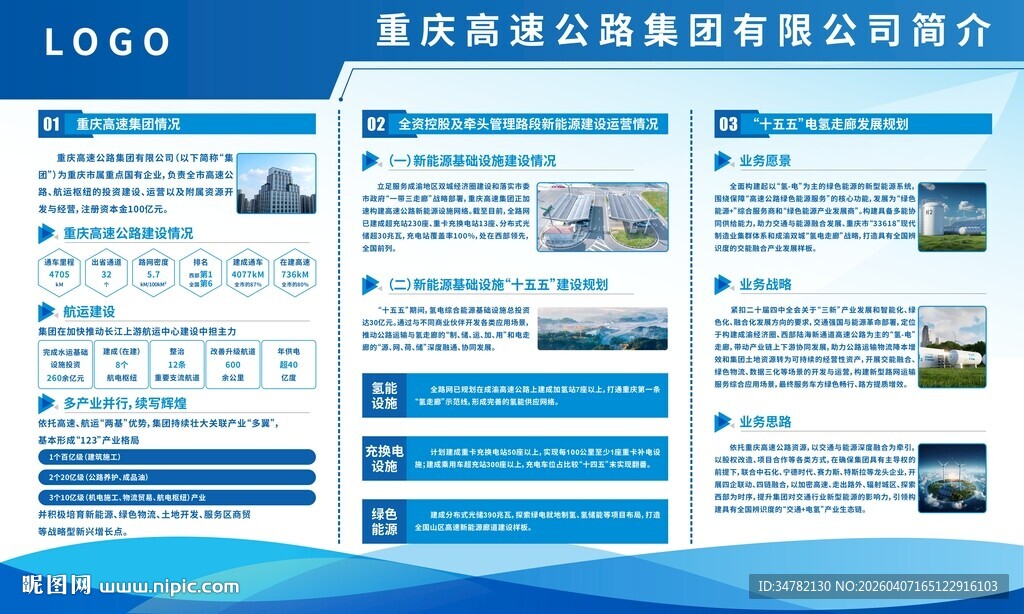Click the 02 section number badge
The width and height of the screenshot is (1024, 614).
click(376, 126)
